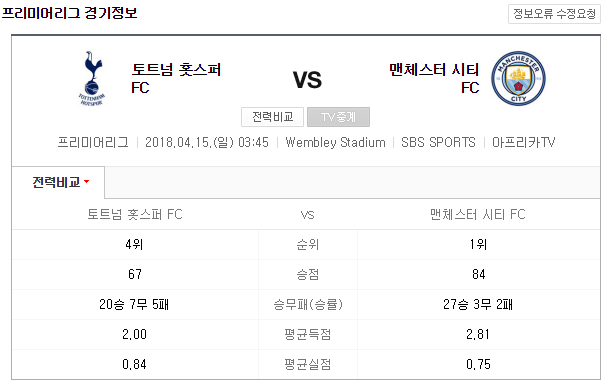
Task: Click the 토트넘 홋스퍼 FC team name heading
Action: [176, 79]
